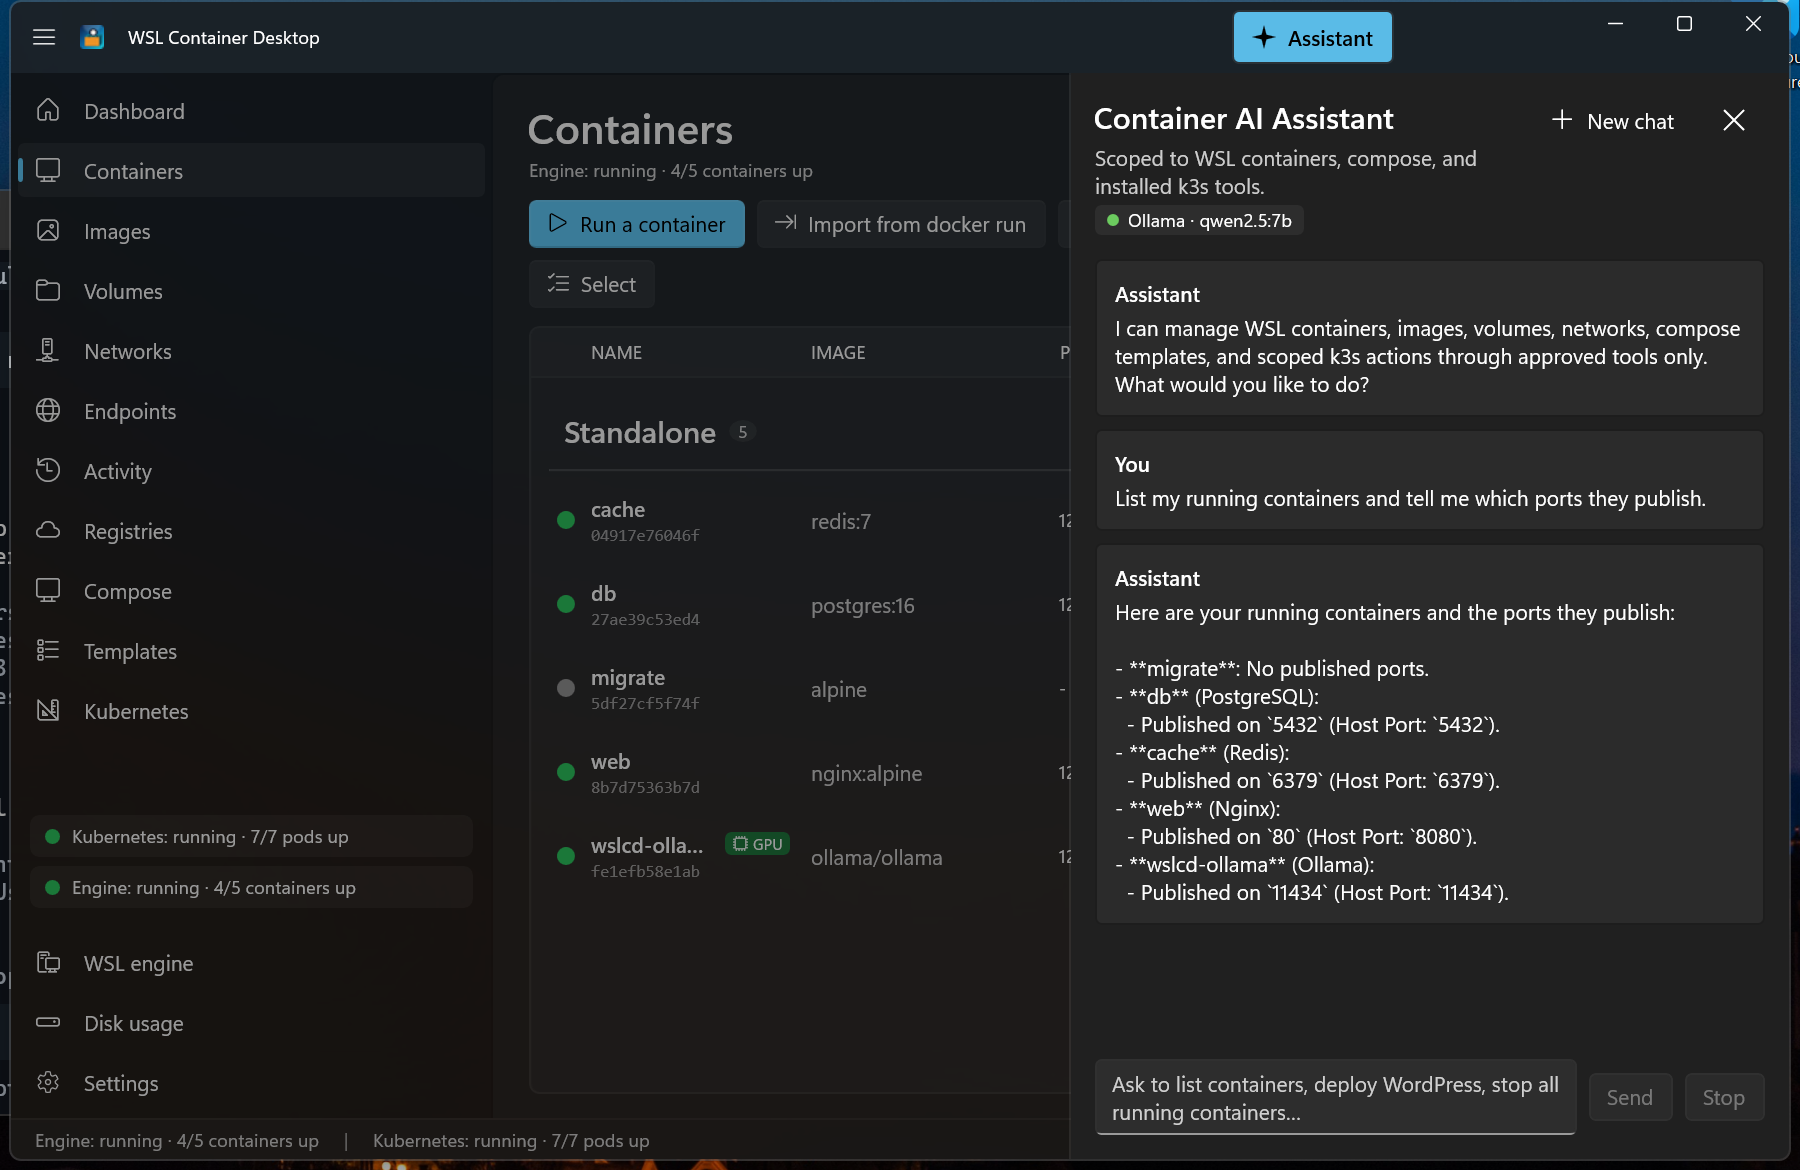Open the Volumes folder icon
Screen dimensions: 1800x1170
pos(48,290)
